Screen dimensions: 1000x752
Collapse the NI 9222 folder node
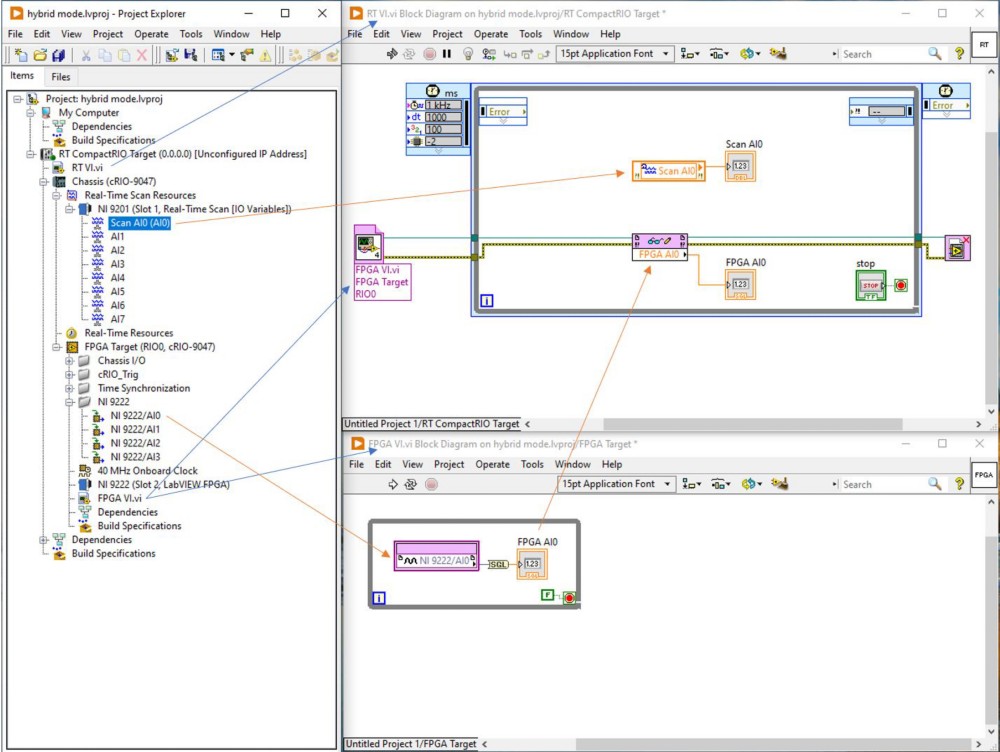click(70, 402)
